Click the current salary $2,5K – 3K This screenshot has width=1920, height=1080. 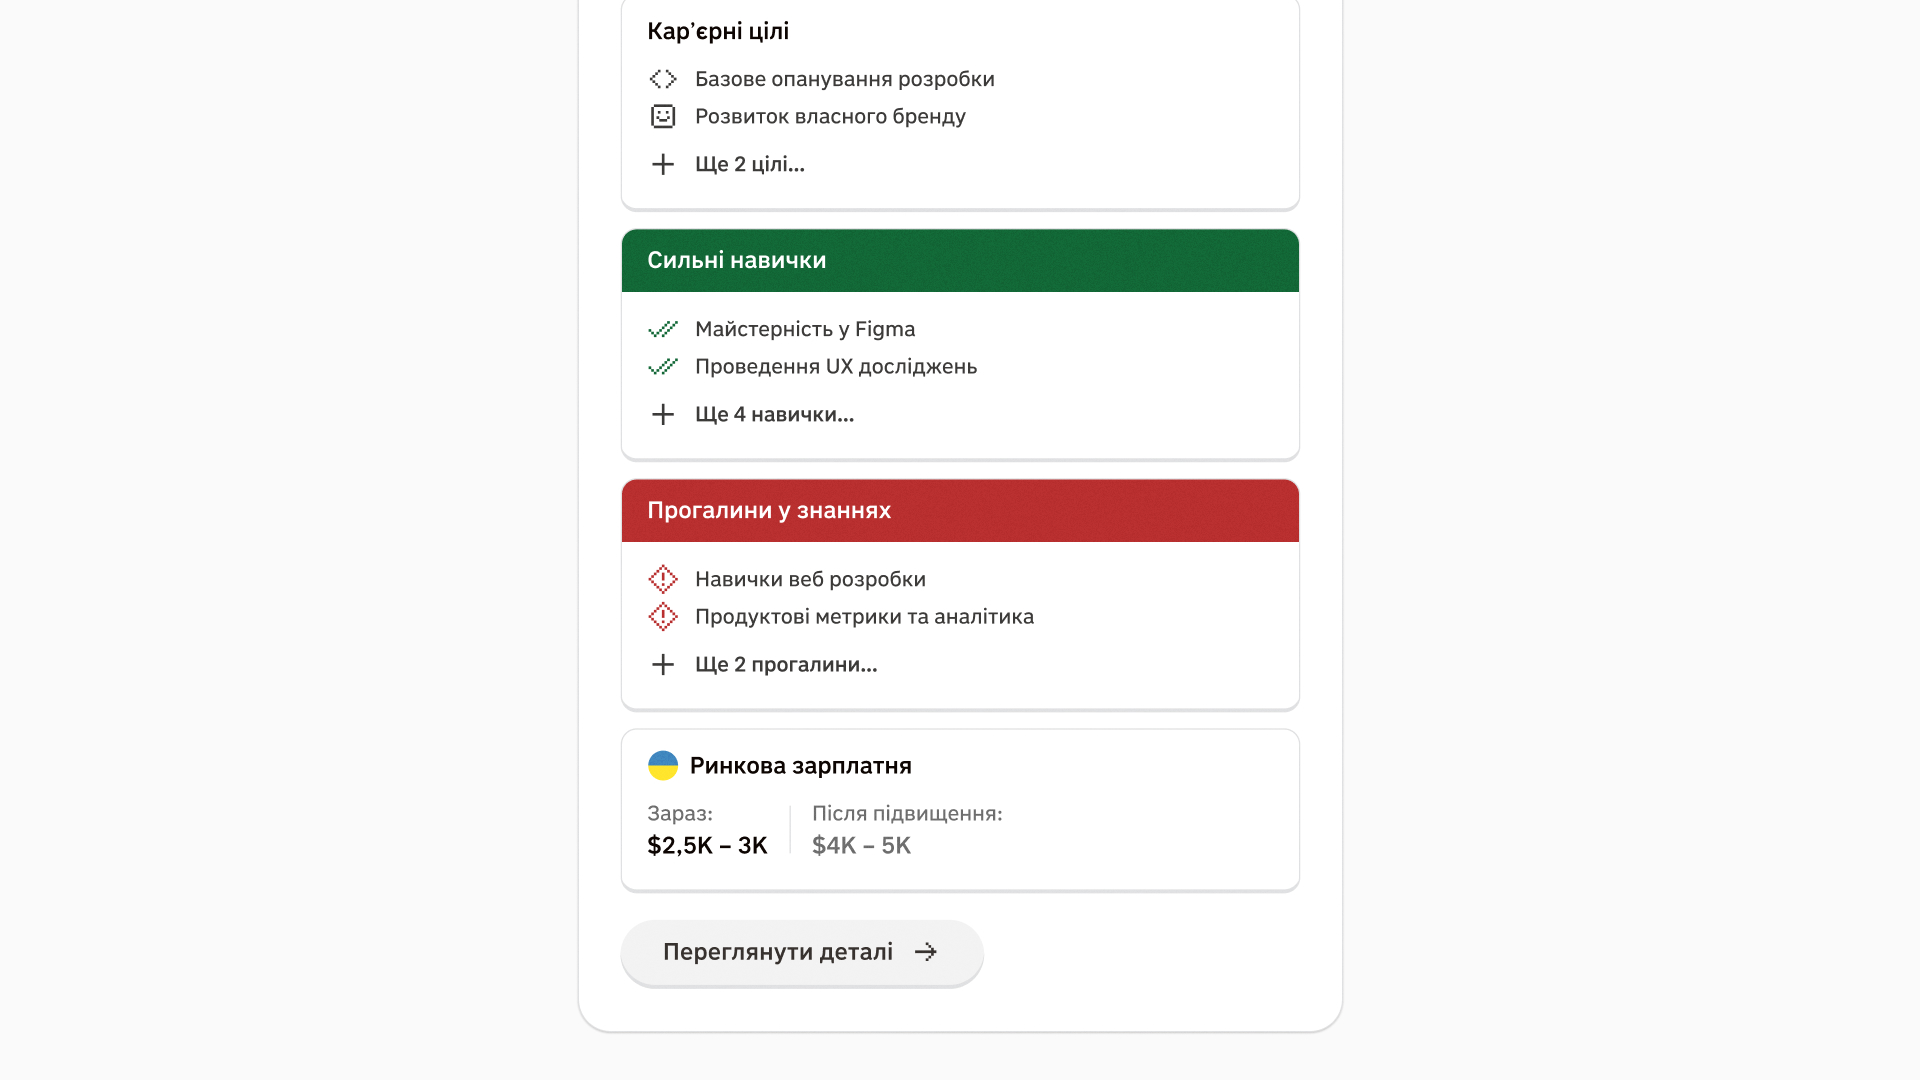click(707, 846)
